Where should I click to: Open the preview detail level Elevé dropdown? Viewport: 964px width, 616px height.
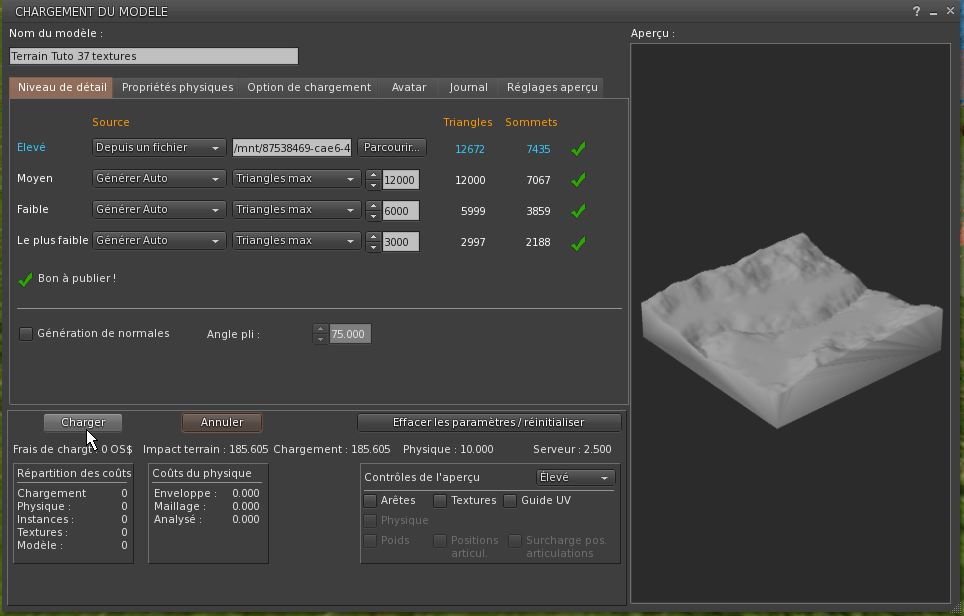coord(575,478)
